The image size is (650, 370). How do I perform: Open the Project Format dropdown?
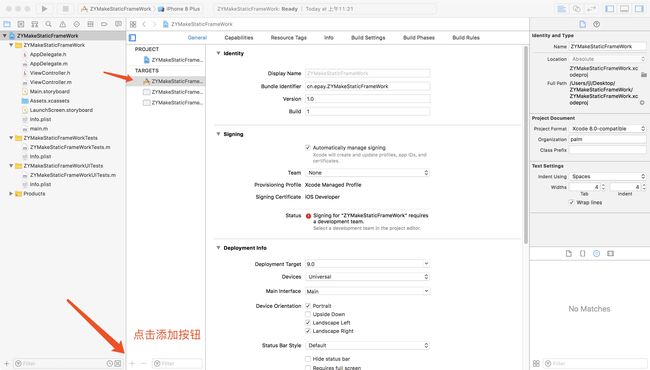point(607,129)
